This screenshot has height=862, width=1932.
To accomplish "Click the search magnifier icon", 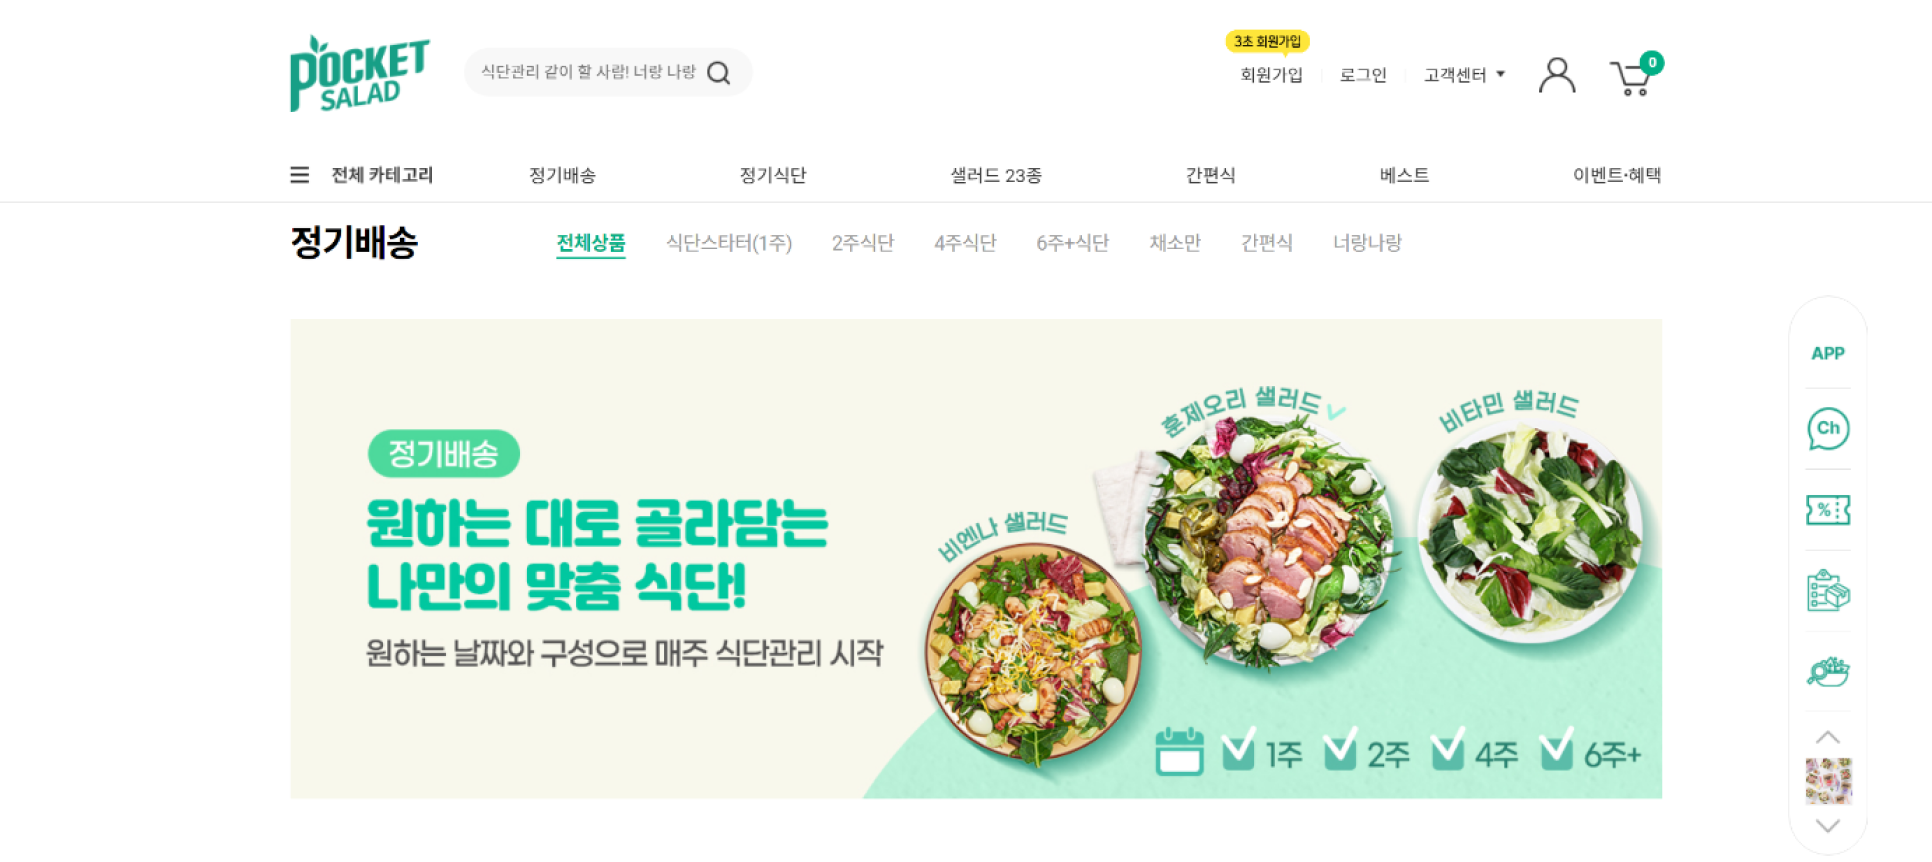I will [x=718, y=73].
